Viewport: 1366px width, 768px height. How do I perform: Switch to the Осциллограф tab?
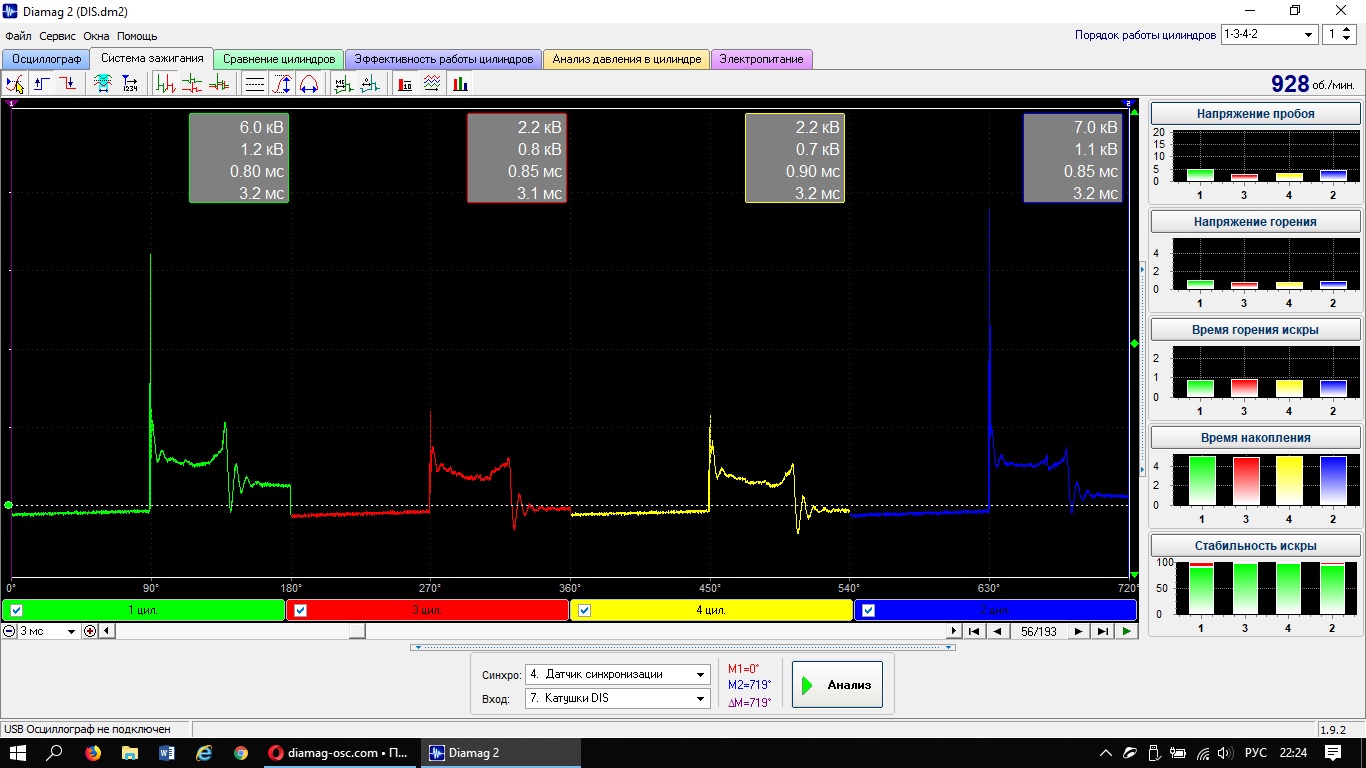(x=47, y=59)
